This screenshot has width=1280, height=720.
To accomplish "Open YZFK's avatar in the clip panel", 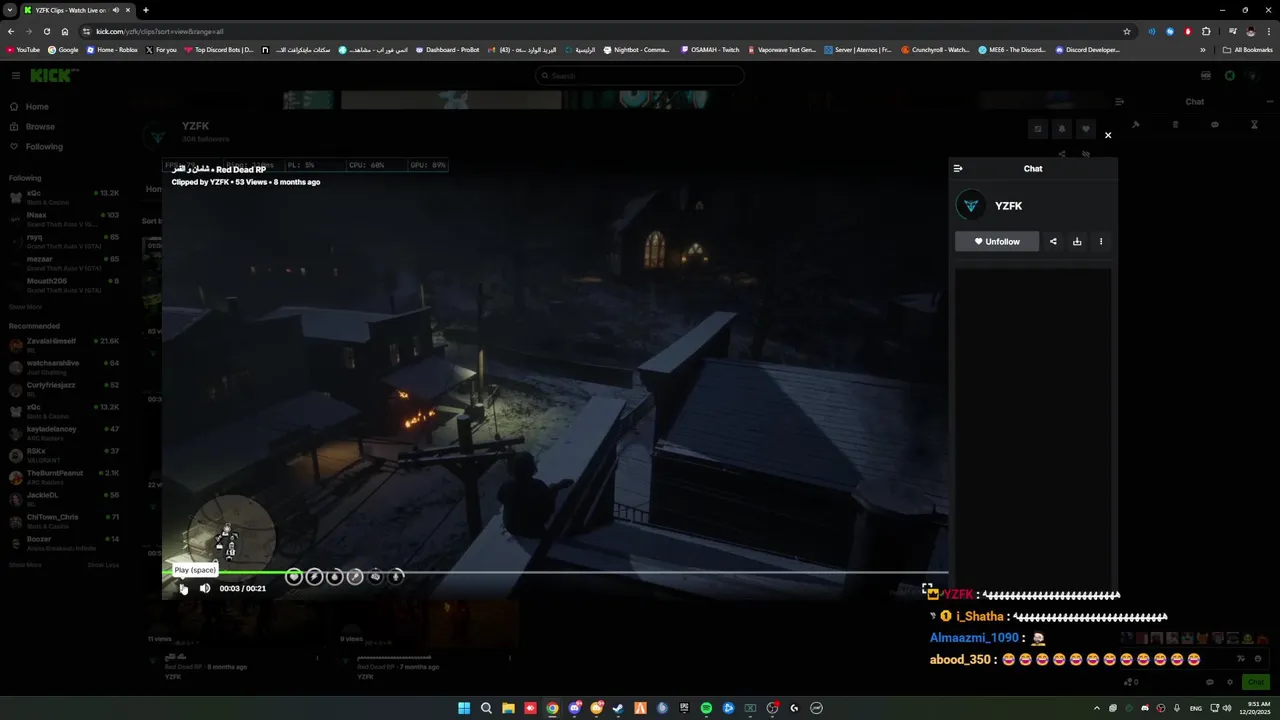I will coord(970,206).
